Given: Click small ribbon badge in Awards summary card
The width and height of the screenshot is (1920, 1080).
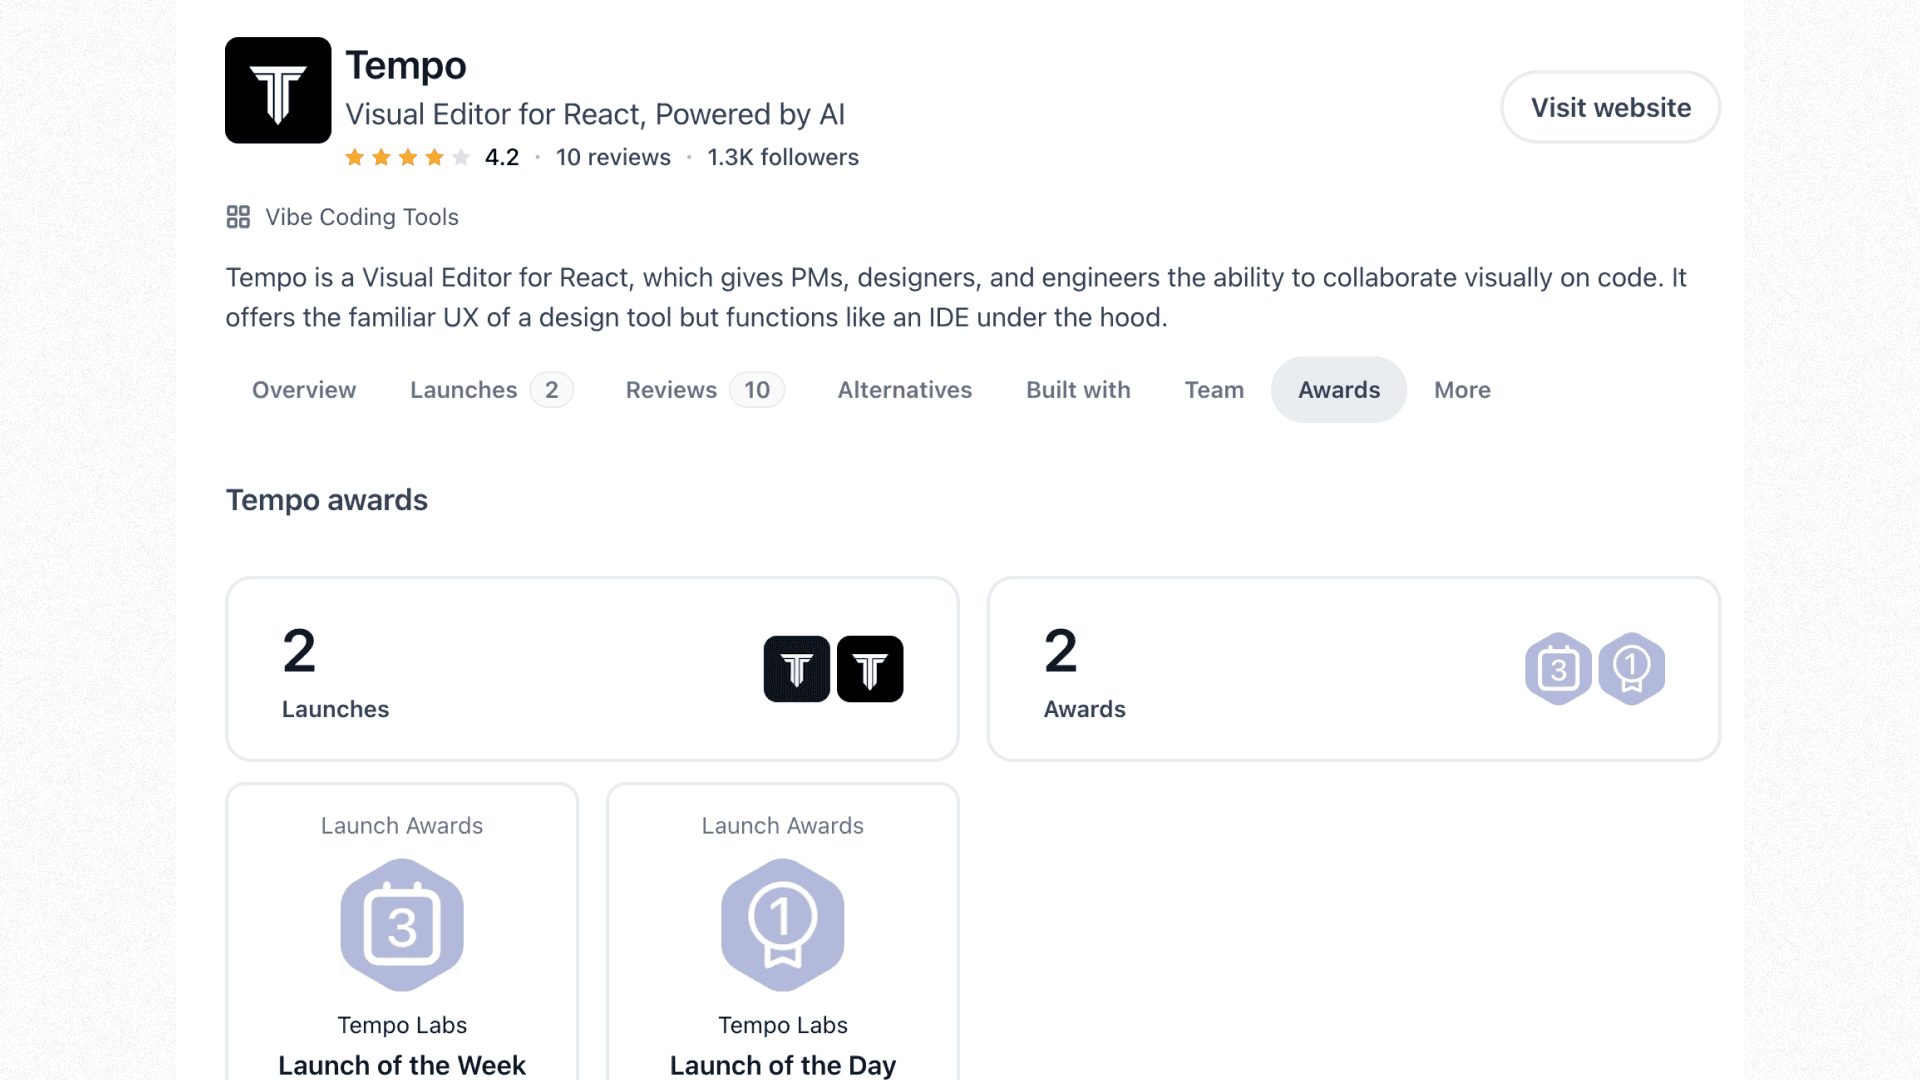Looking at the screenshot, I should click(x=1632, y=669).
